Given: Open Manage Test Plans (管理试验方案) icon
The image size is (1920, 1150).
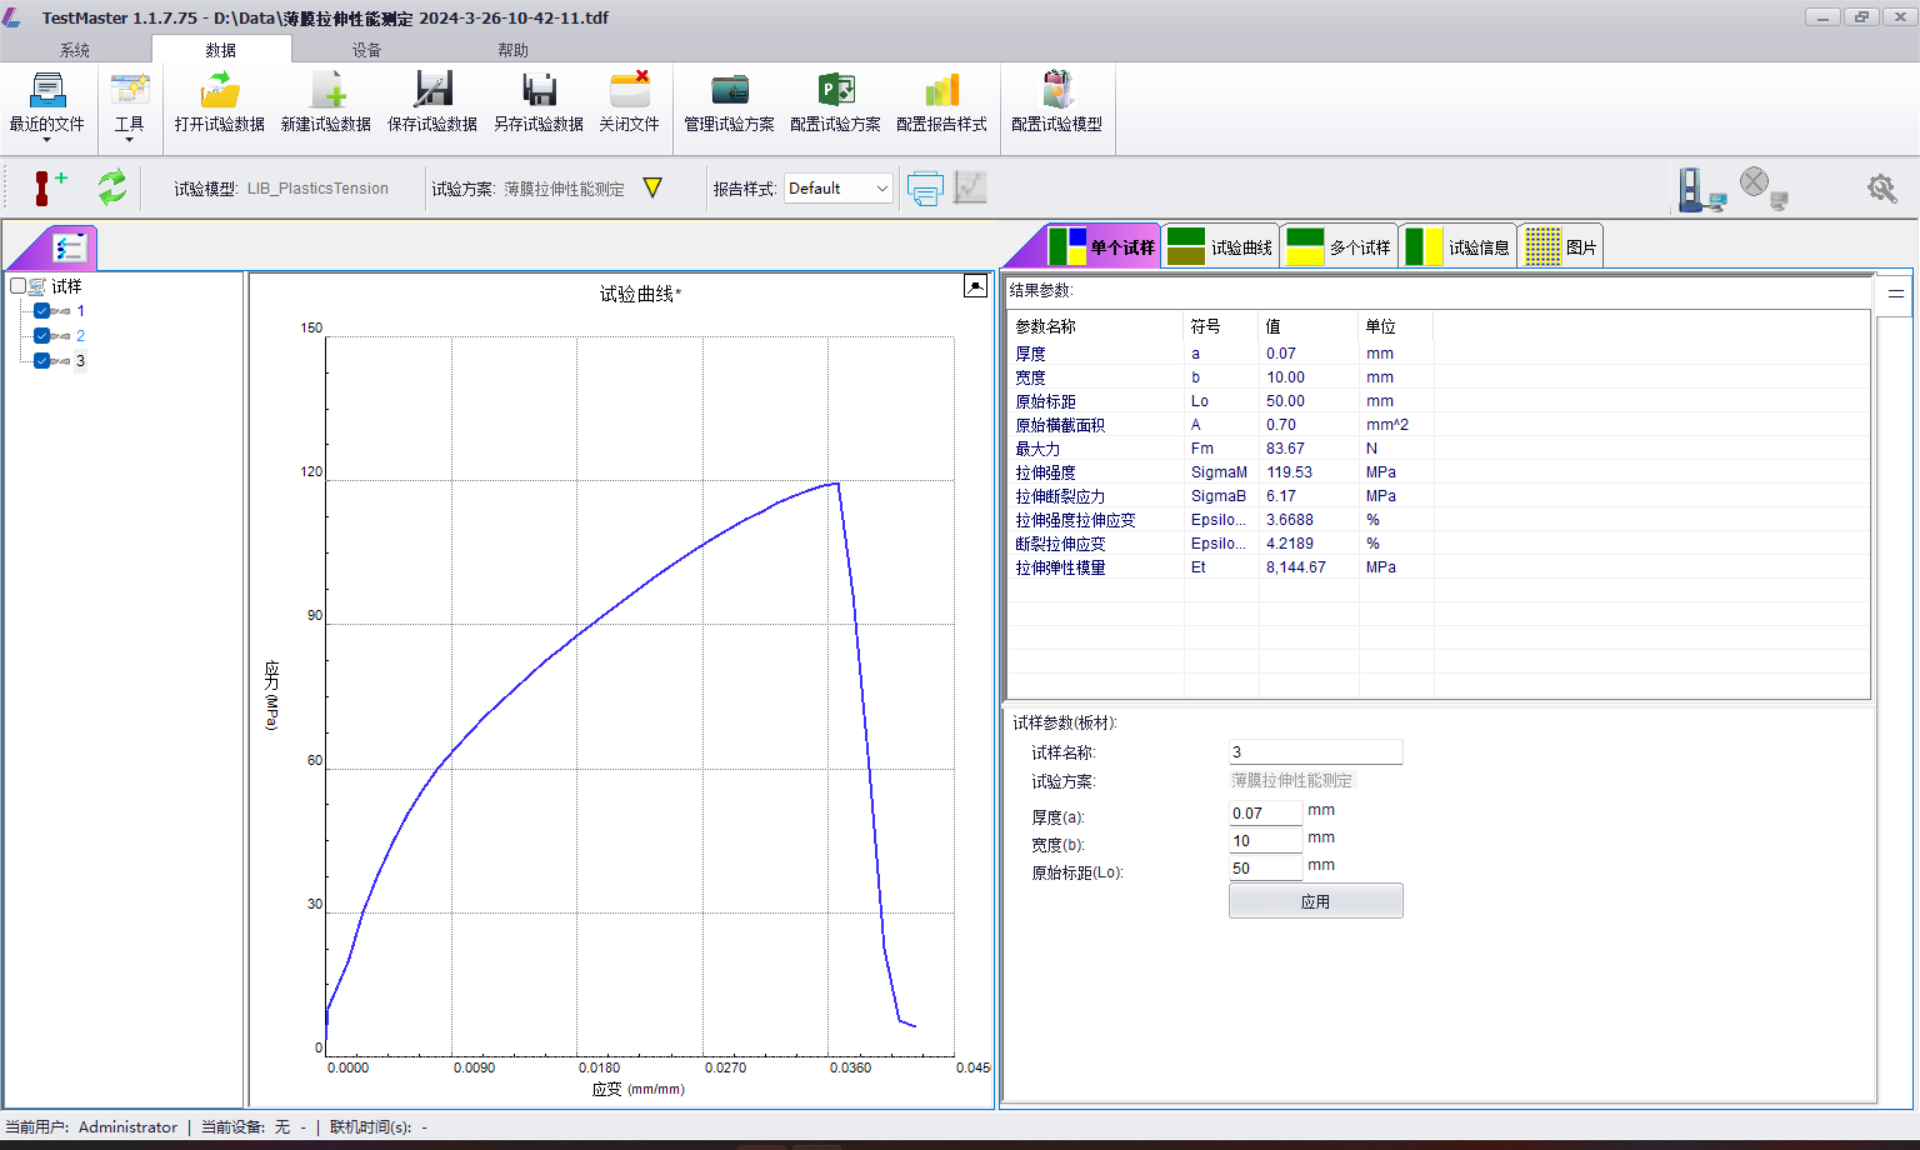Looking at the screenshot, I should [729, 91].
